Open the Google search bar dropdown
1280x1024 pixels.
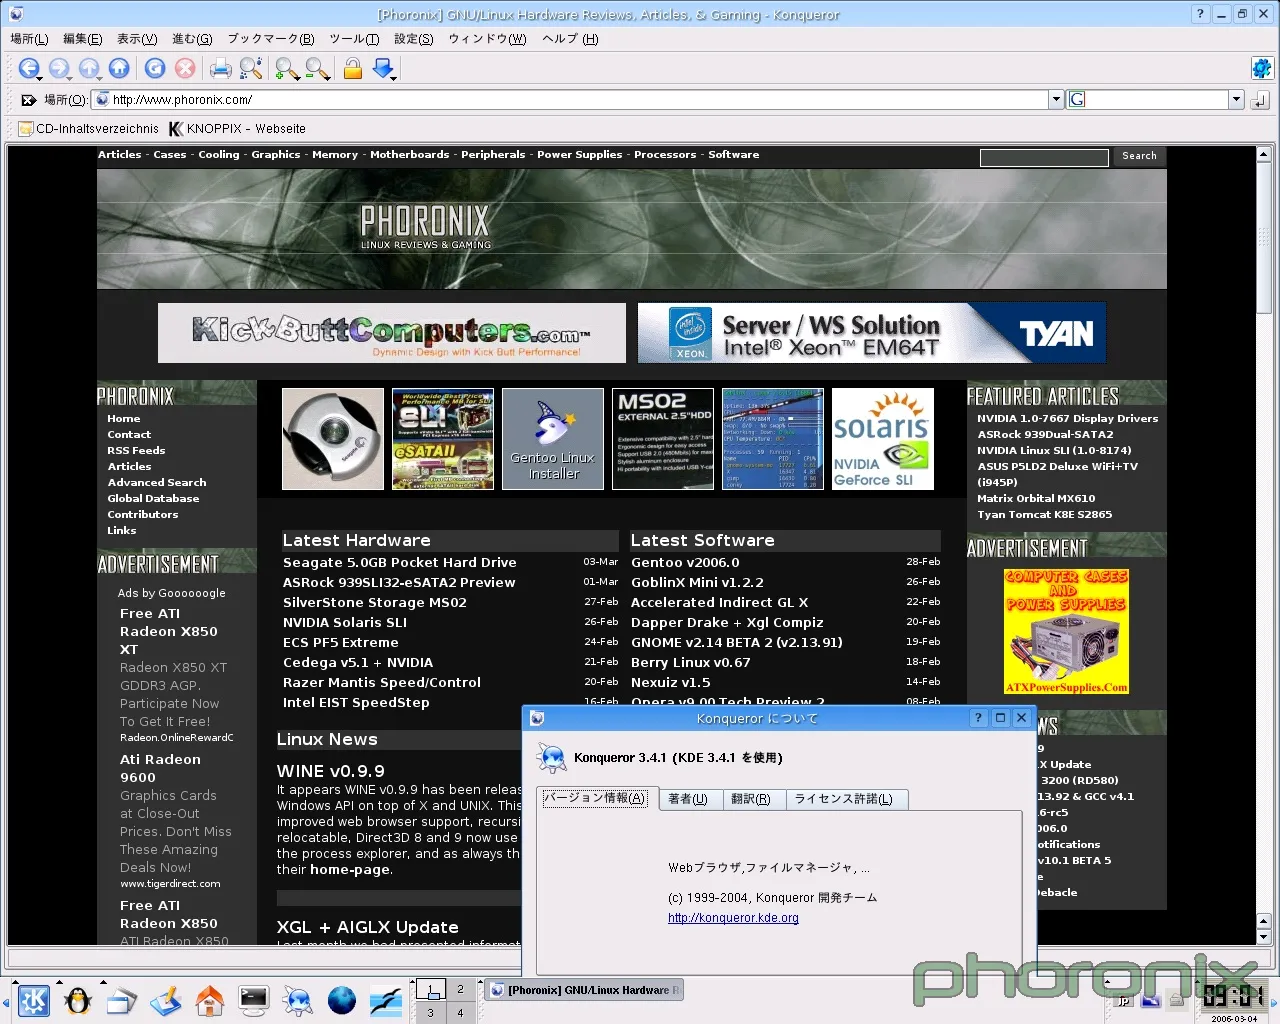(1236, 99)
